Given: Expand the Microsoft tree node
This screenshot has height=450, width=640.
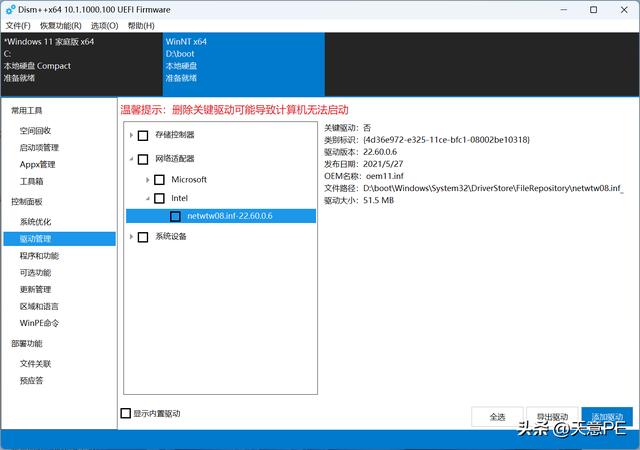Looking at the screenshot, I should (147, 180).
